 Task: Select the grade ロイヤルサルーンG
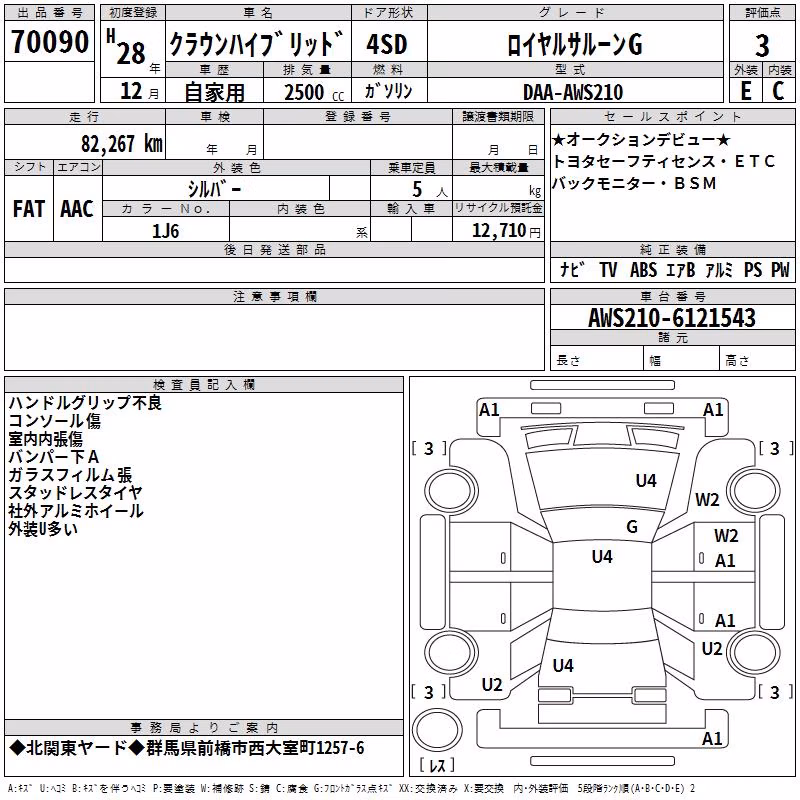[x=574, y=44]
